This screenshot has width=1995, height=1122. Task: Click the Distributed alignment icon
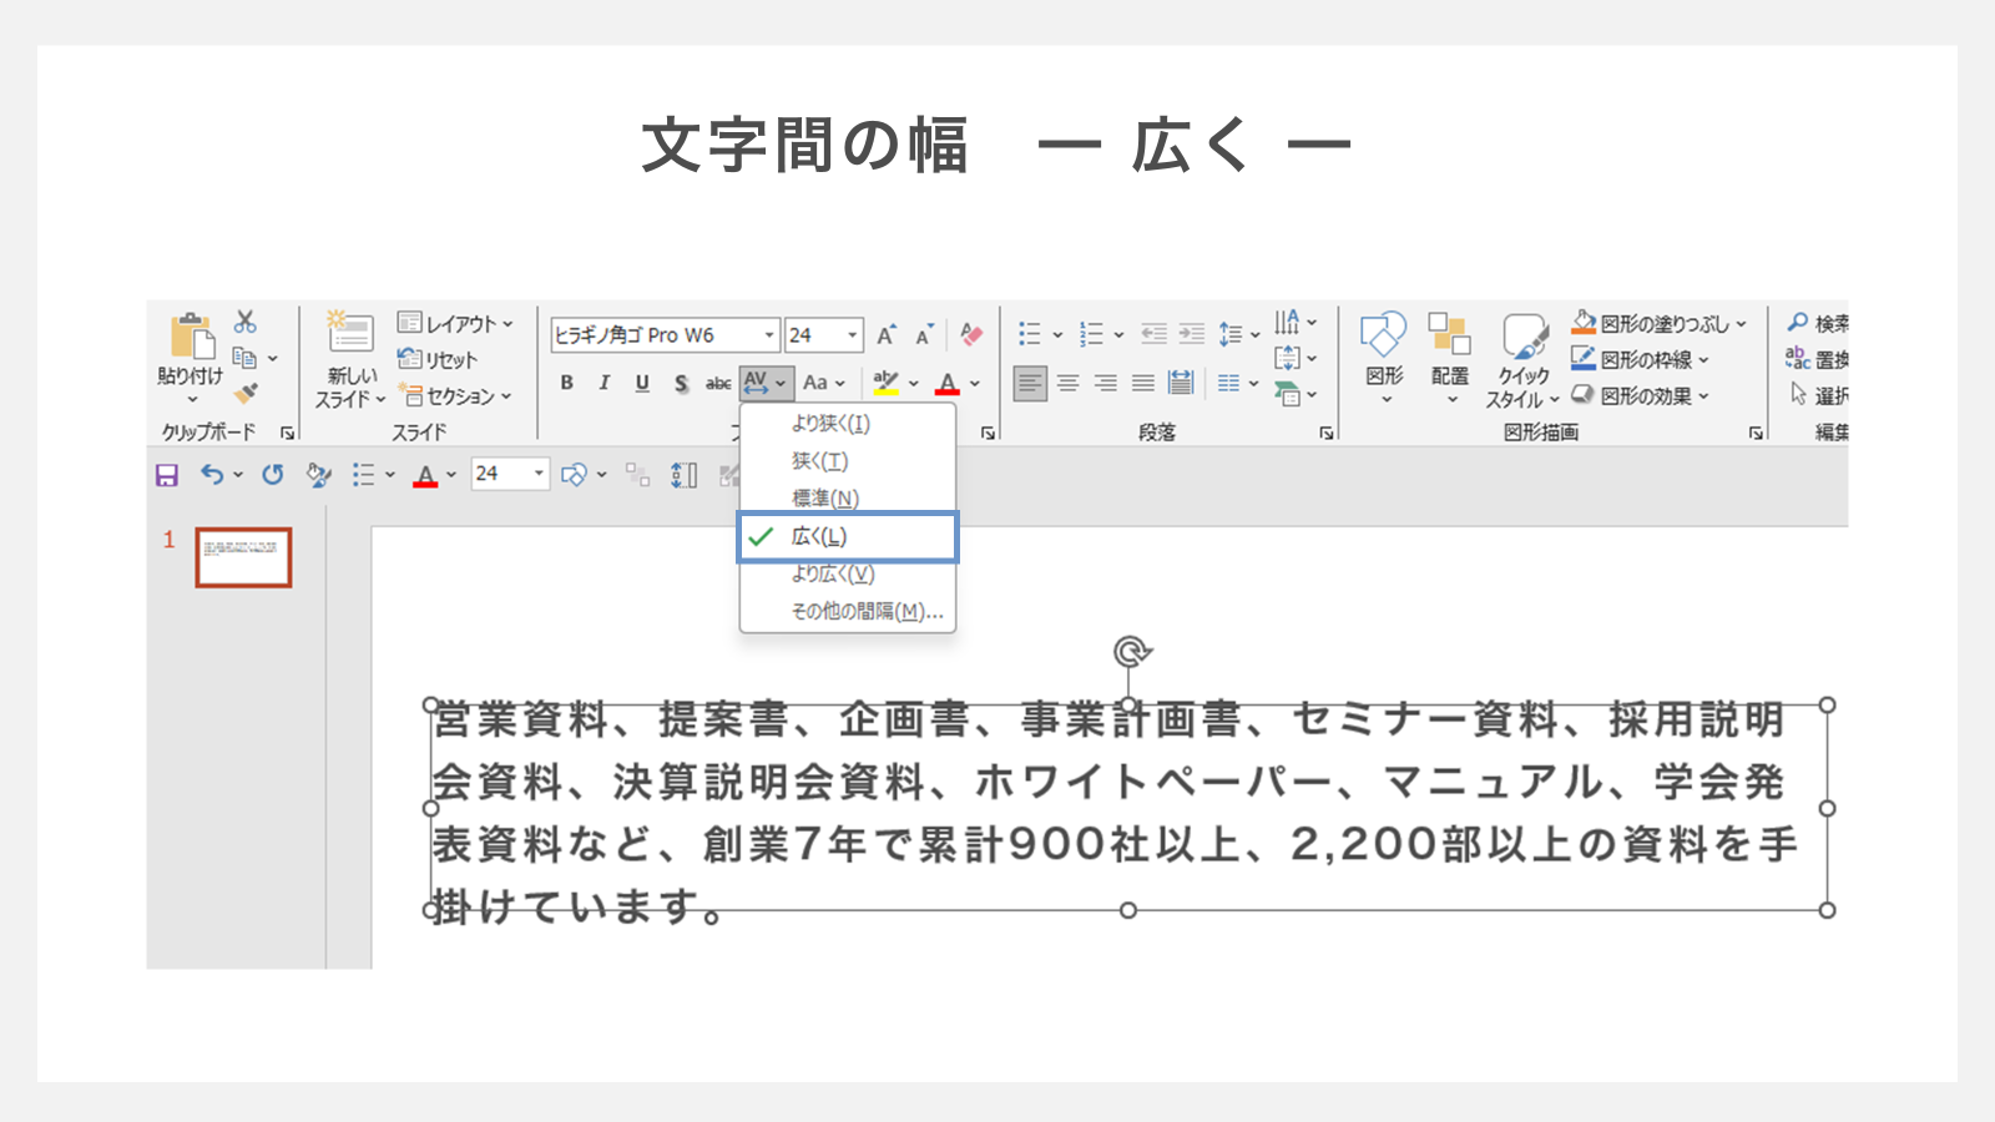tap(1181, 383)
